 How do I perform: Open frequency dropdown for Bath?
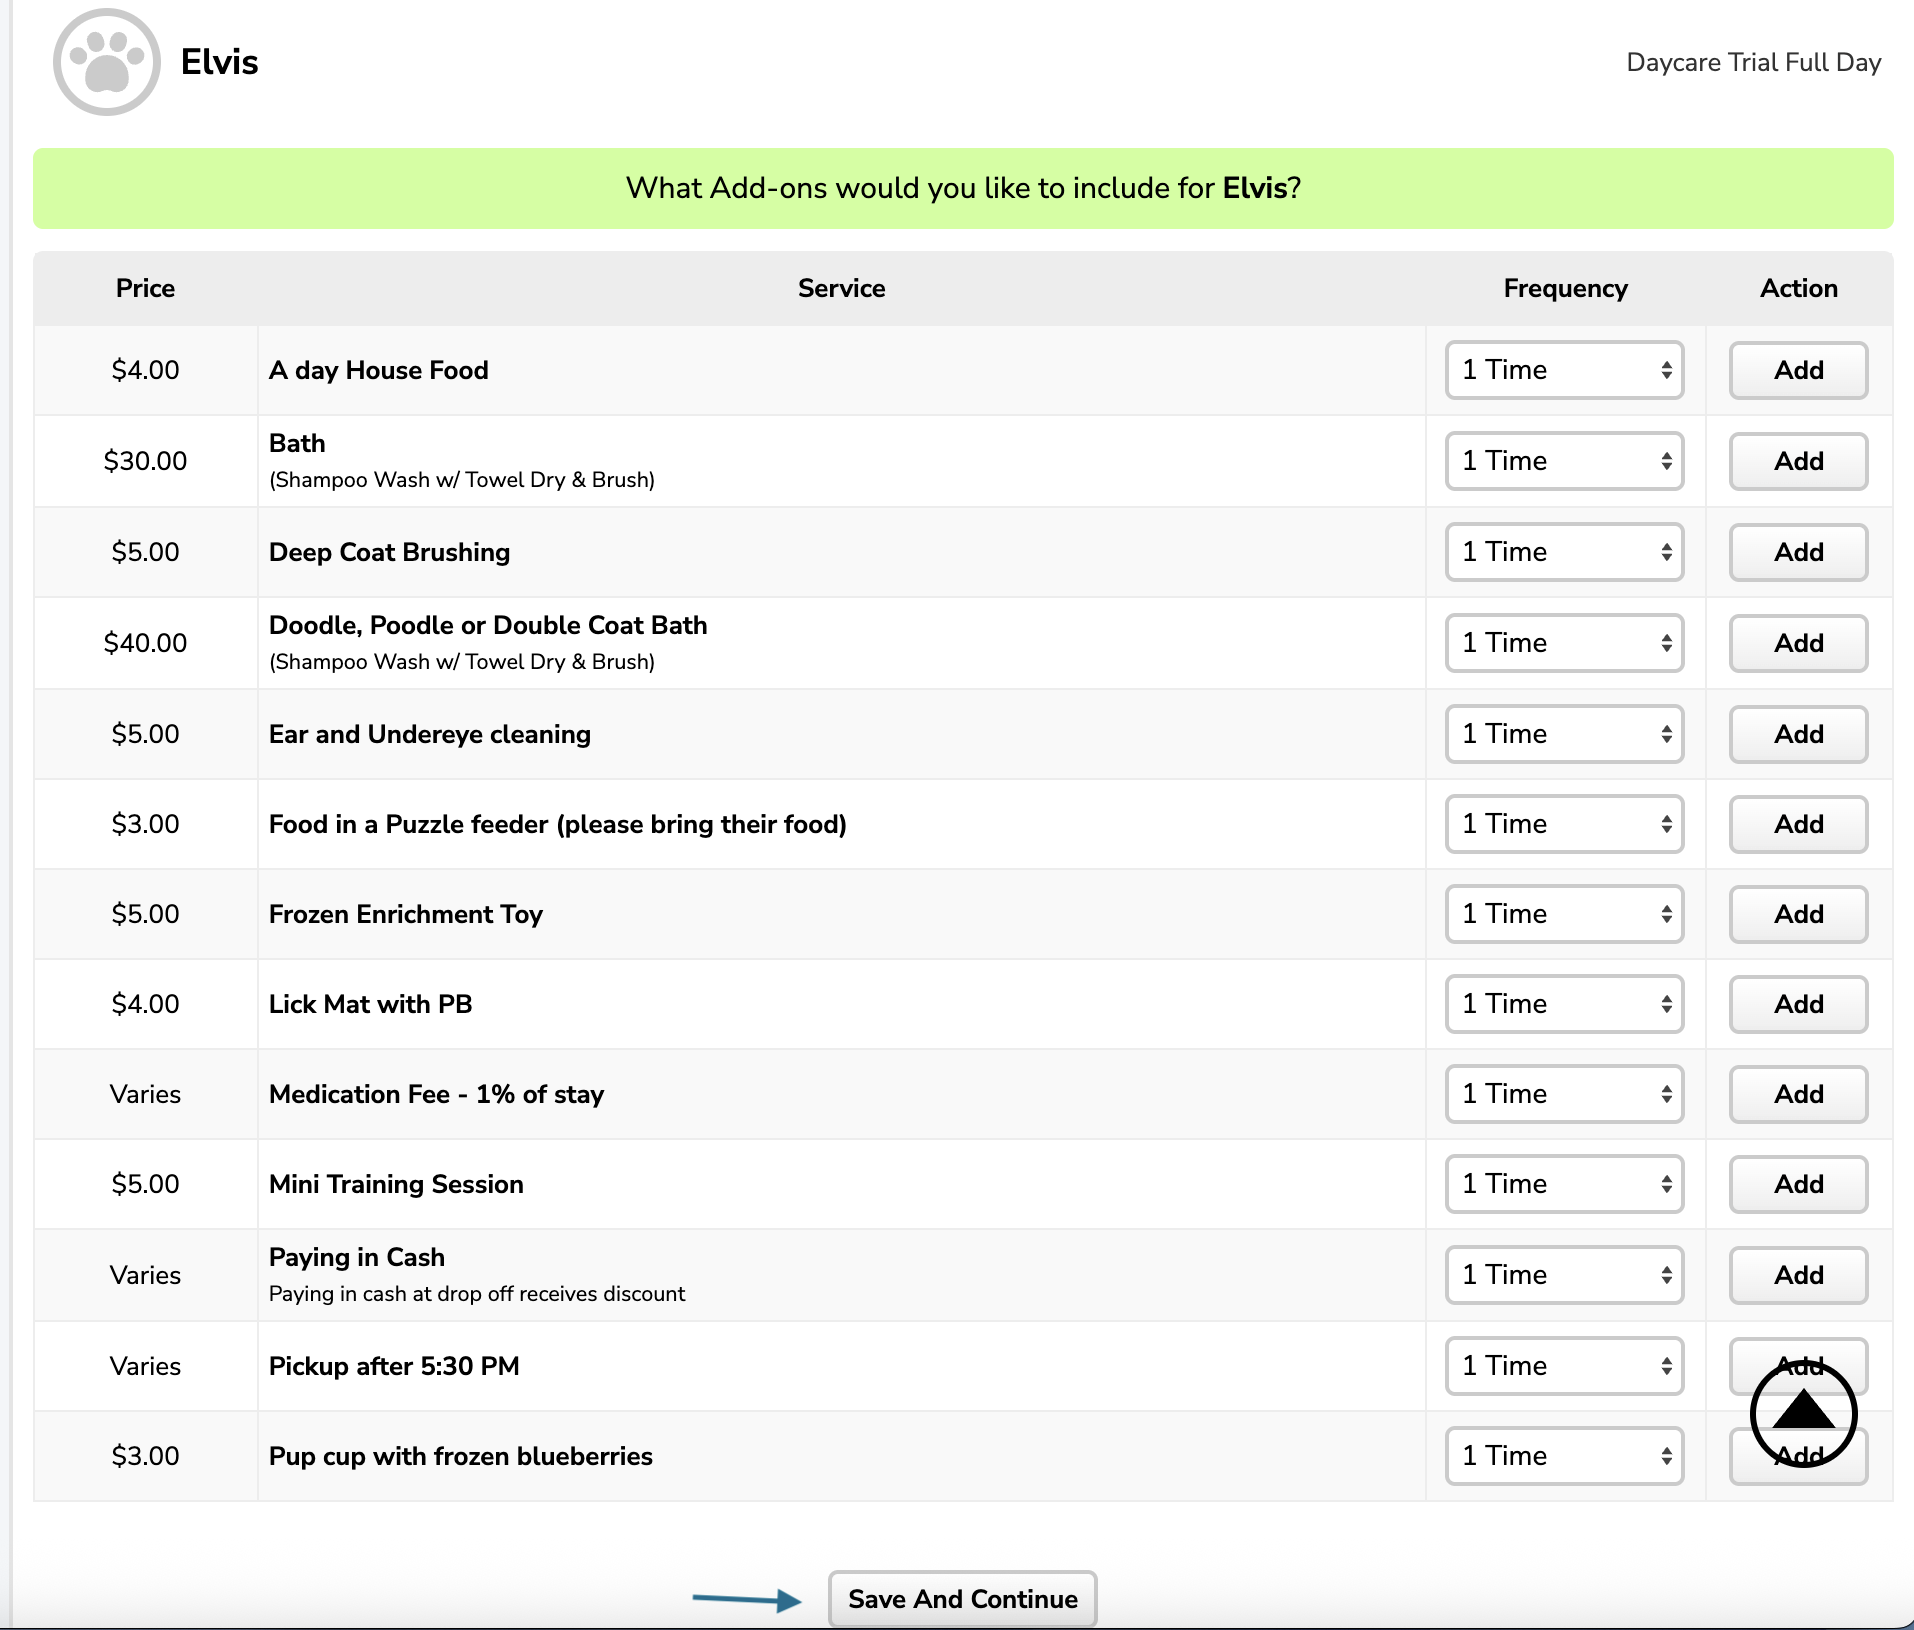(x=1564, y=461)
